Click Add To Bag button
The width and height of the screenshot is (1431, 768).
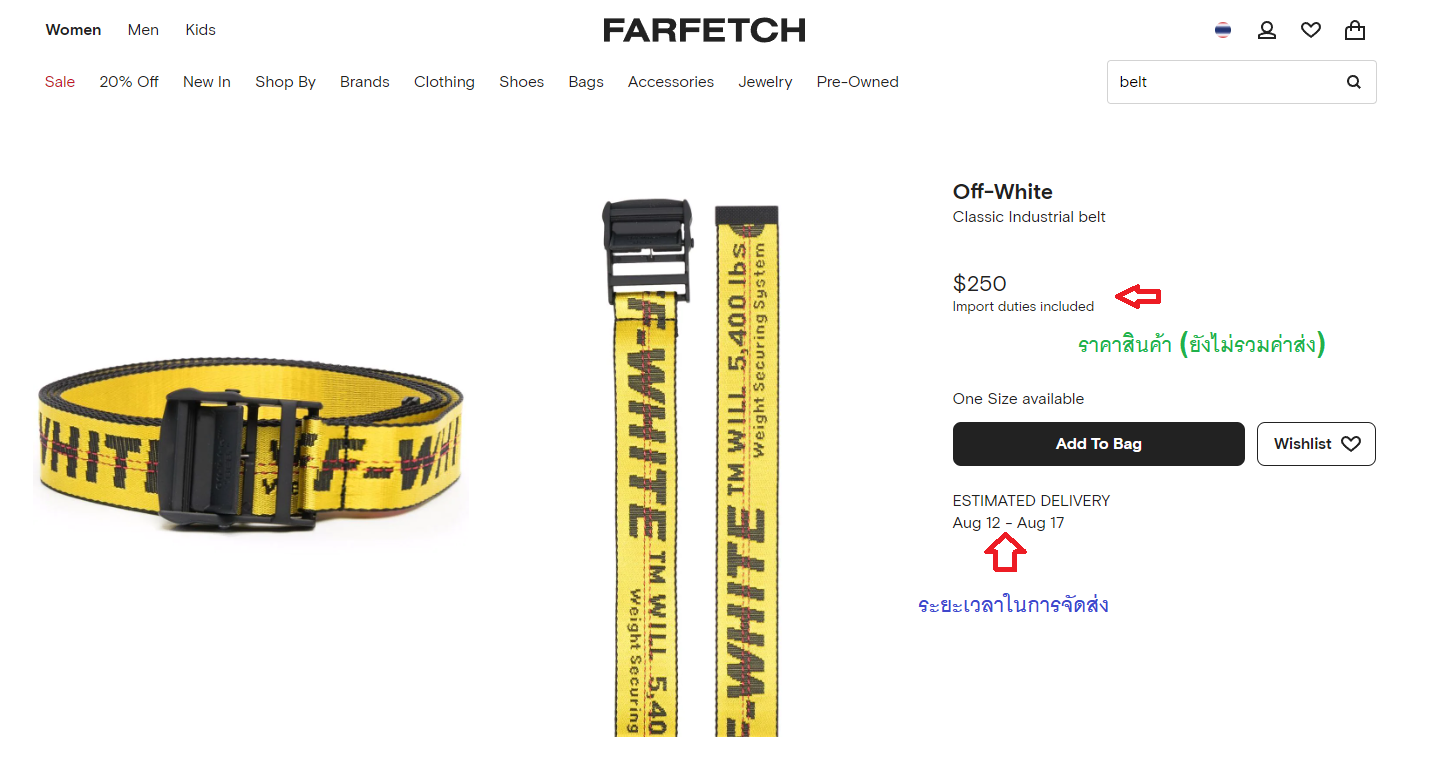1099,444
